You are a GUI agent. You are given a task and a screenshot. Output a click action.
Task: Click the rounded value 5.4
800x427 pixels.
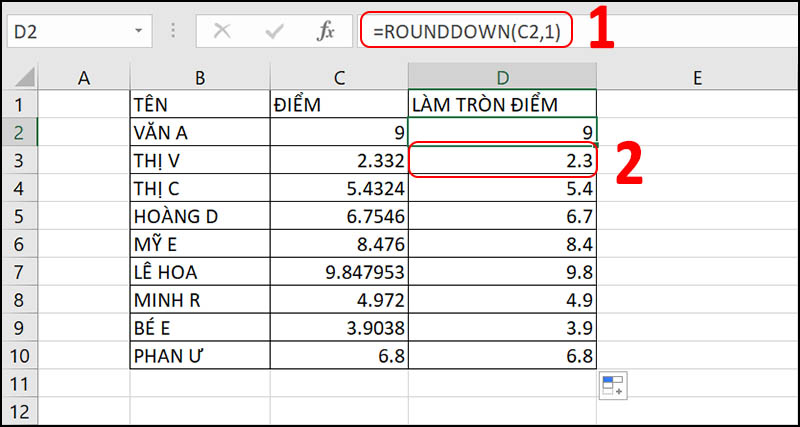pyautogui.click(x=503, y=188)
